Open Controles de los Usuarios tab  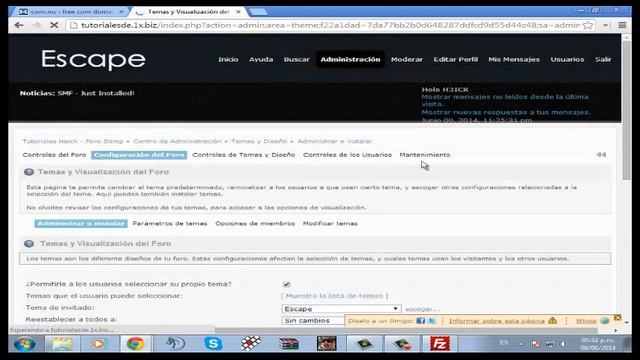pos(347,155)
